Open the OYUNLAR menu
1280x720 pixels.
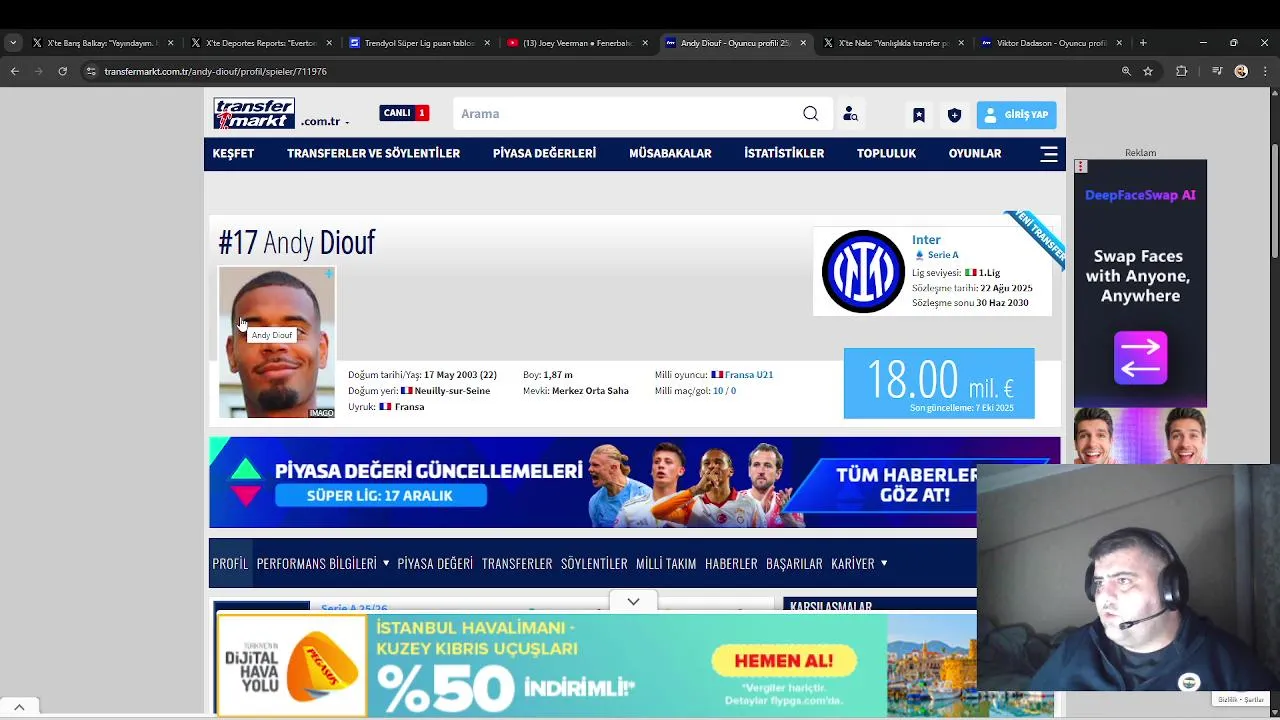(x=975, y=153)
